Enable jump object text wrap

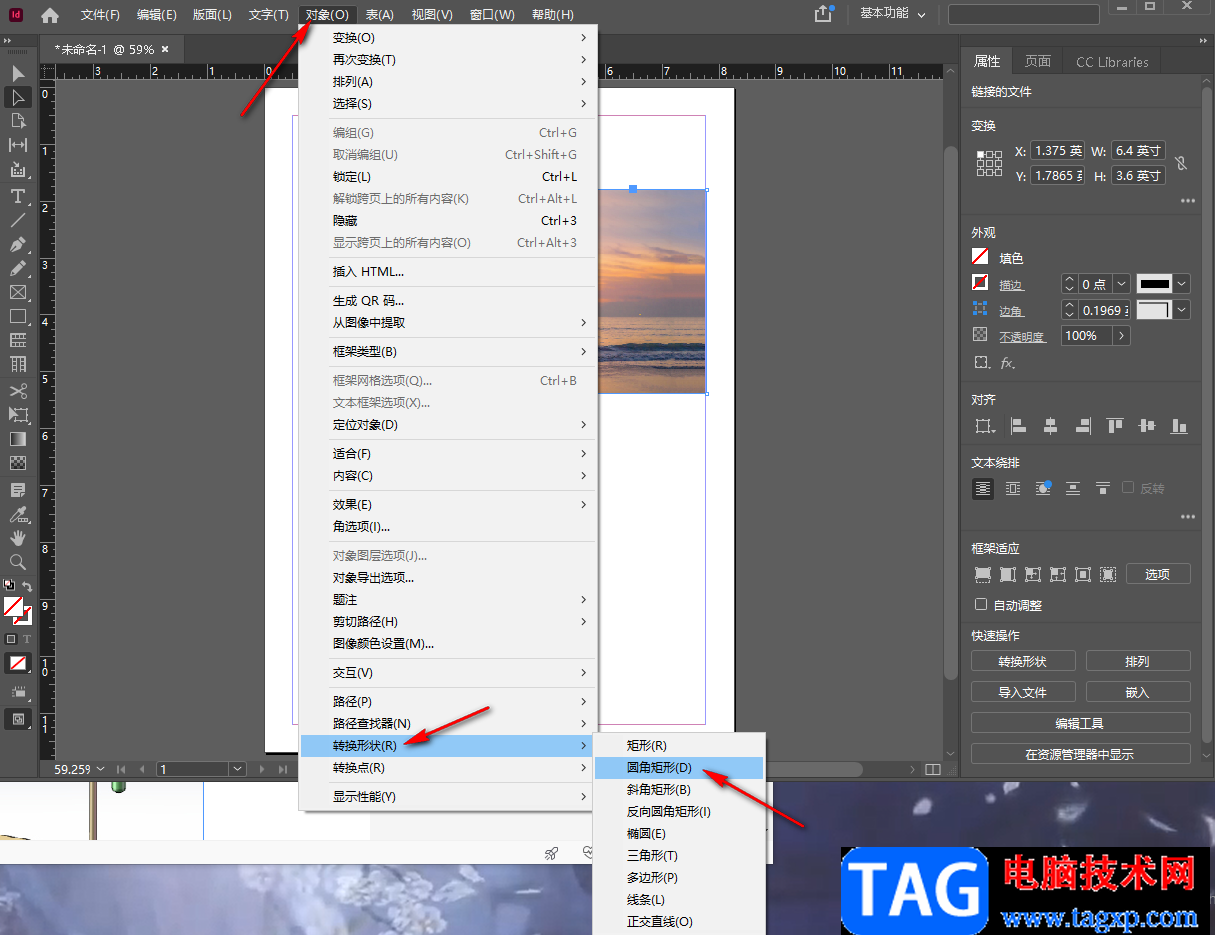coord(1073,488)
